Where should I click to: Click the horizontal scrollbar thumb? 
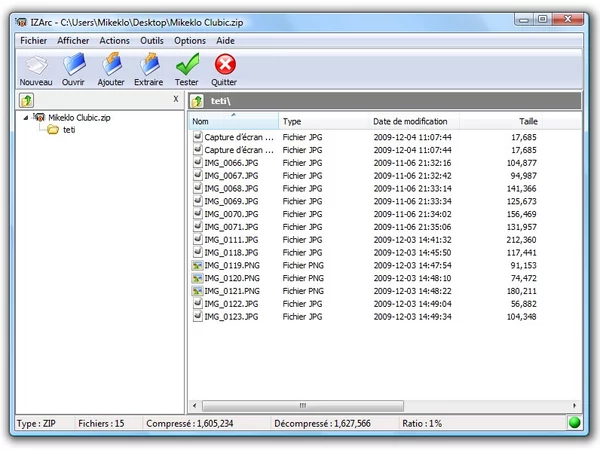(303, 406)
